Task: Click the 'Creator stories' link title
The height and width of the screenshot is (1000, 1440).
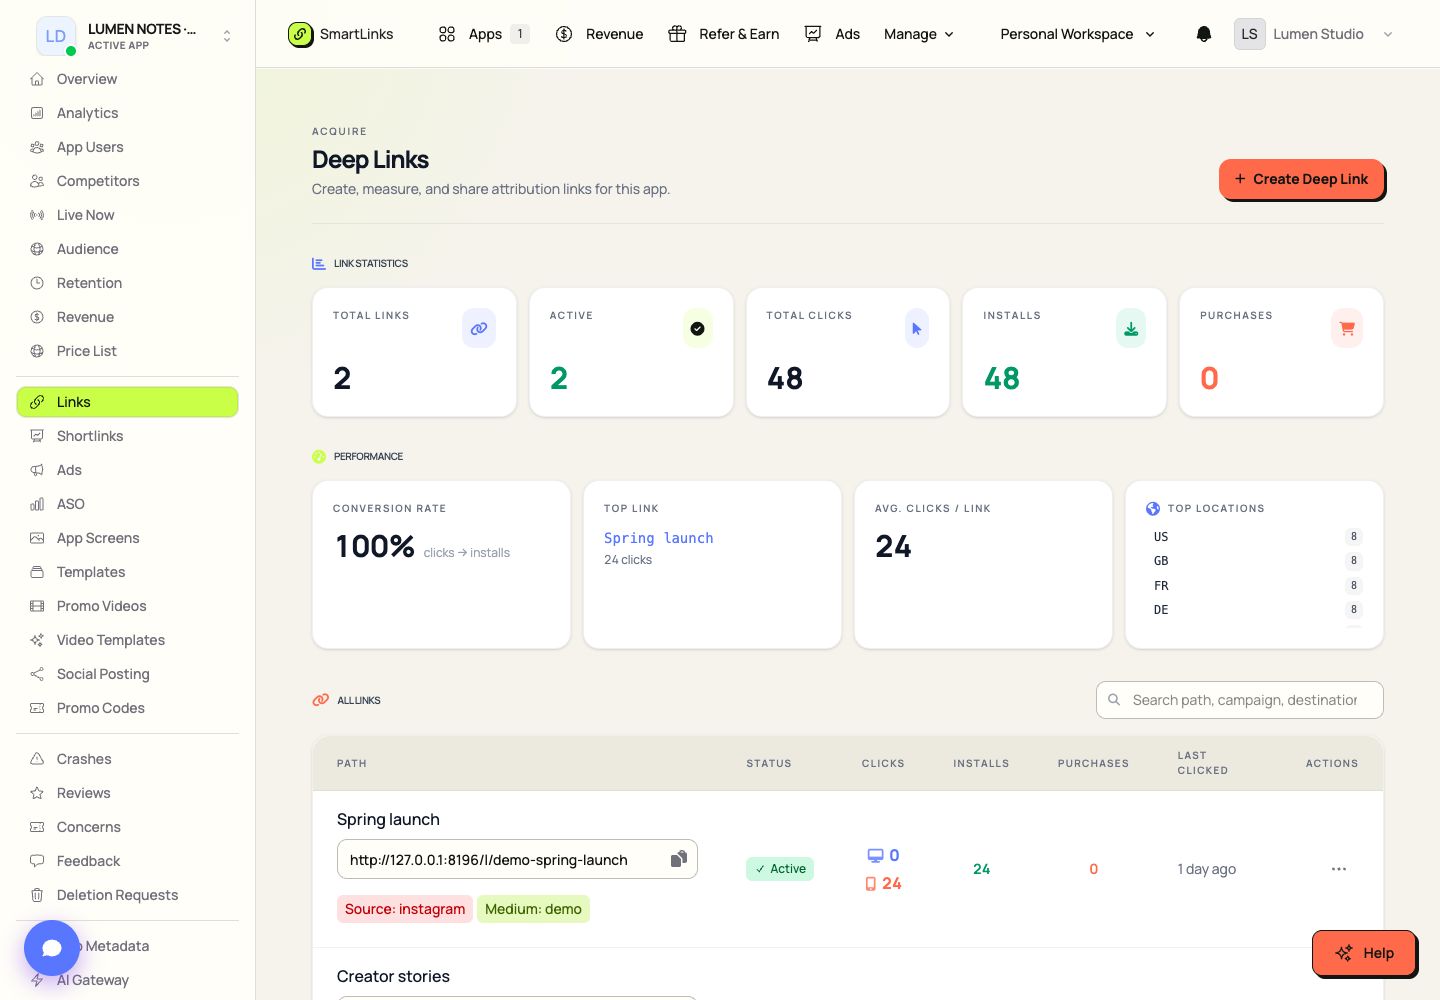Action: coord(393,976)
